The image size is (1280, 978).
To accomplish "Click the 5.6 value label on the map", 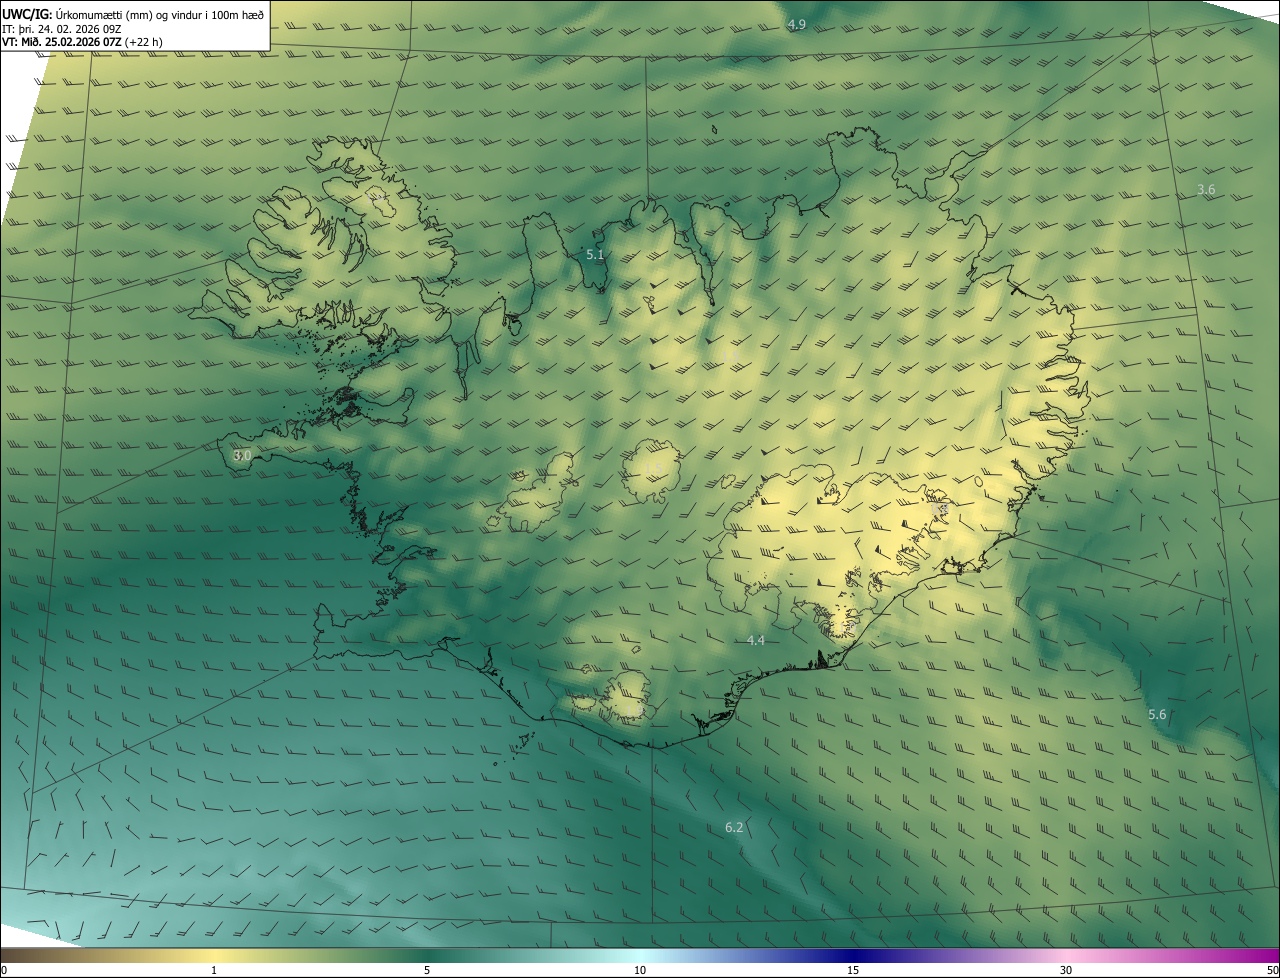I will click(1157, 714).
